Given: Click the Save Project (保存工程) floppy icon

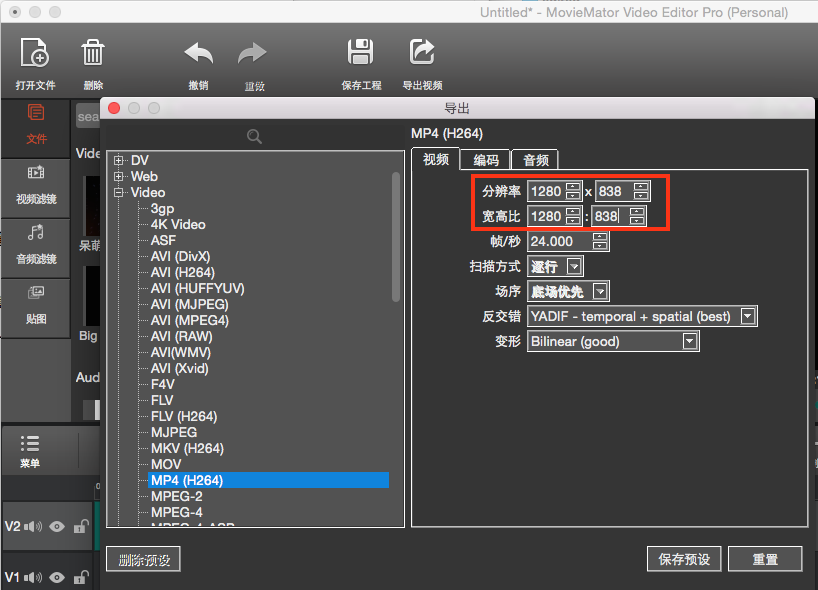Looking at the screenshot, I should click(360, 52).
